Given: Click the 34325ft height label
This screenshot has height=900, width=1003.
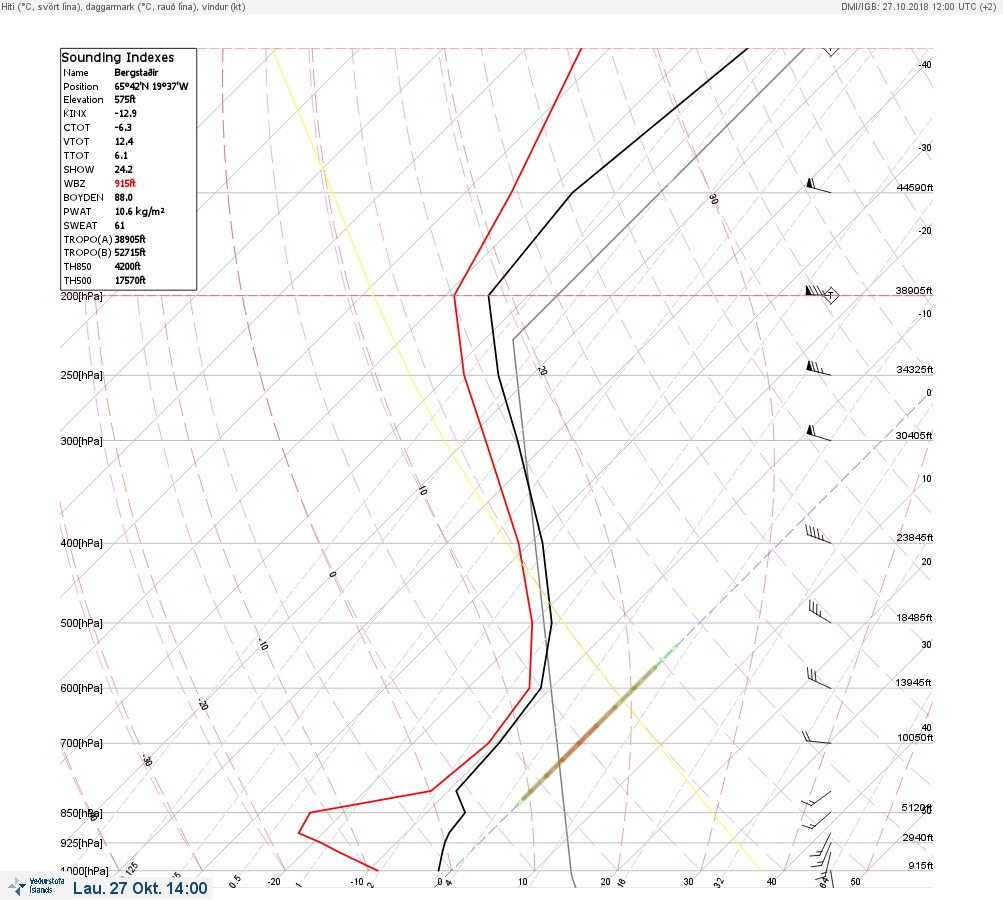Looking at the screenshot, I should click(x=915, y=370).
